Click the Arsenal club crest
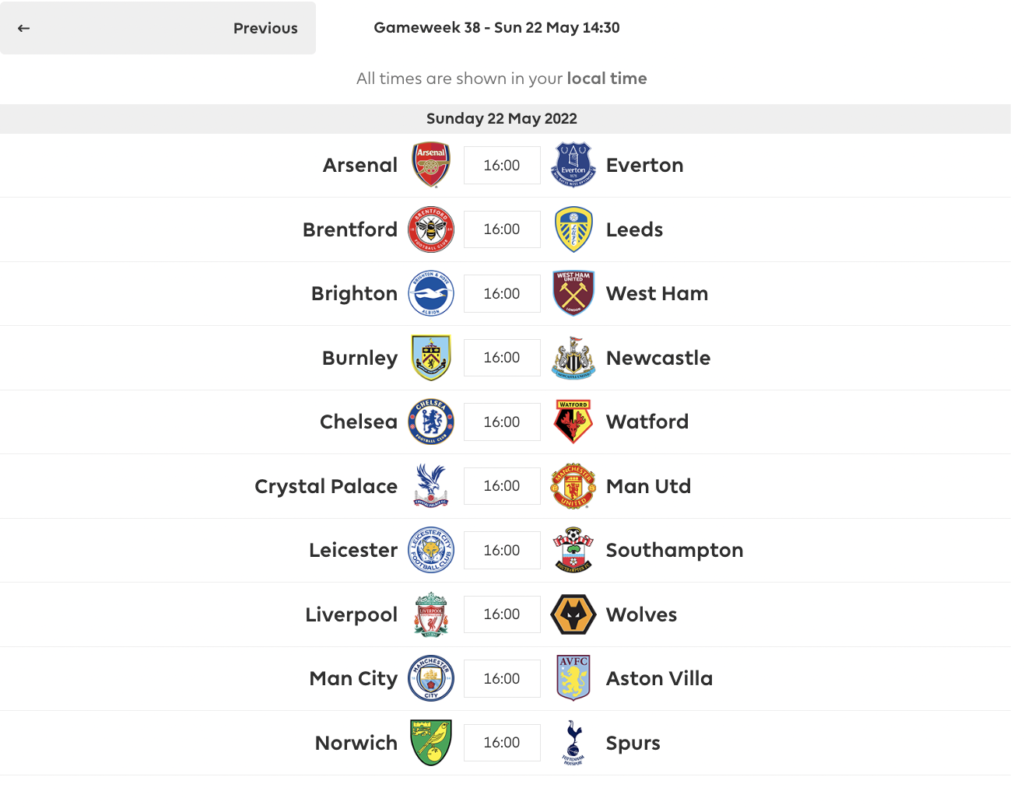This screenshot has height=812, width=1024. coord(431,165)
